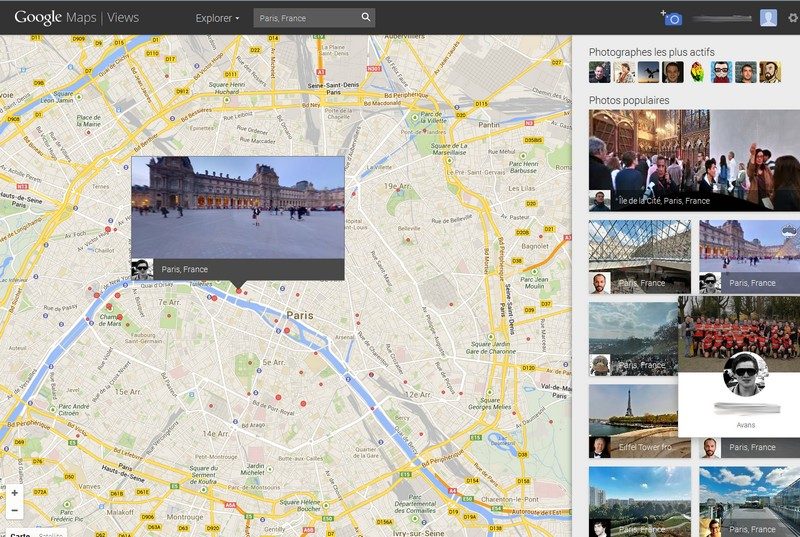This screenshot has width=800, height=537.
Task: Click the Montrouge label on the map
Action: 185,517
